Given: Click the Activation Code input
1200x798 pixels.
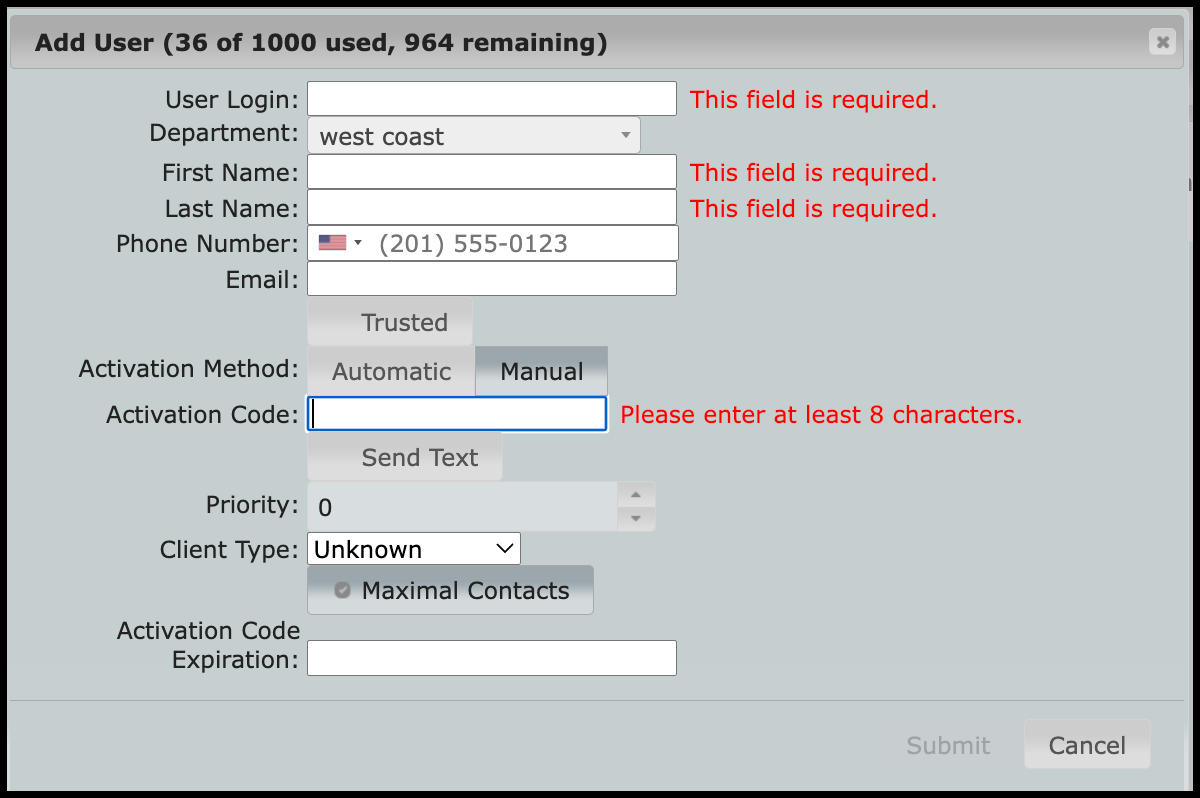Looking at the screenshot, I should point(457,414).
